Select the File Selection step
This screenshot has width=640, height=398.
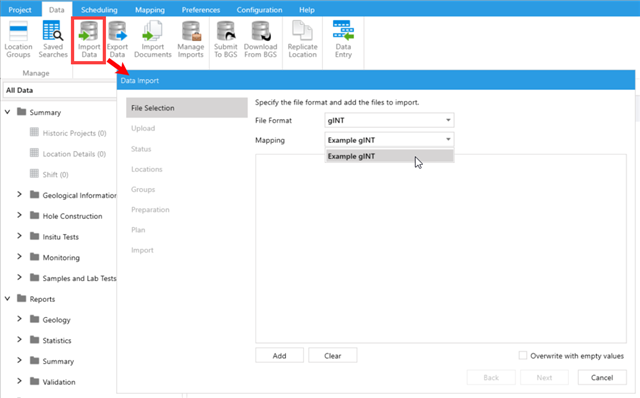tap(187, 108)
